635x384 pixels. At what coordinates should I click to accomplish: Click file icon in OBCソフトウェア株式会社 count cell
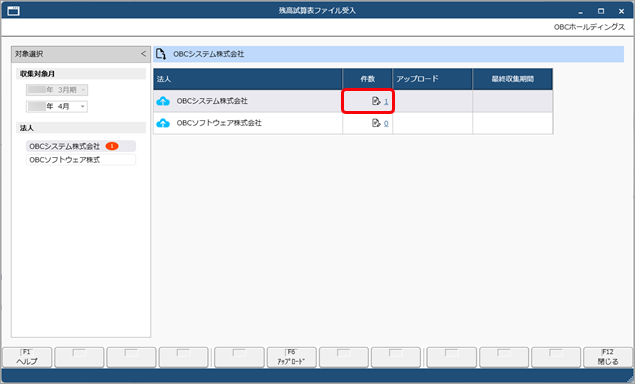coord(376,123)
